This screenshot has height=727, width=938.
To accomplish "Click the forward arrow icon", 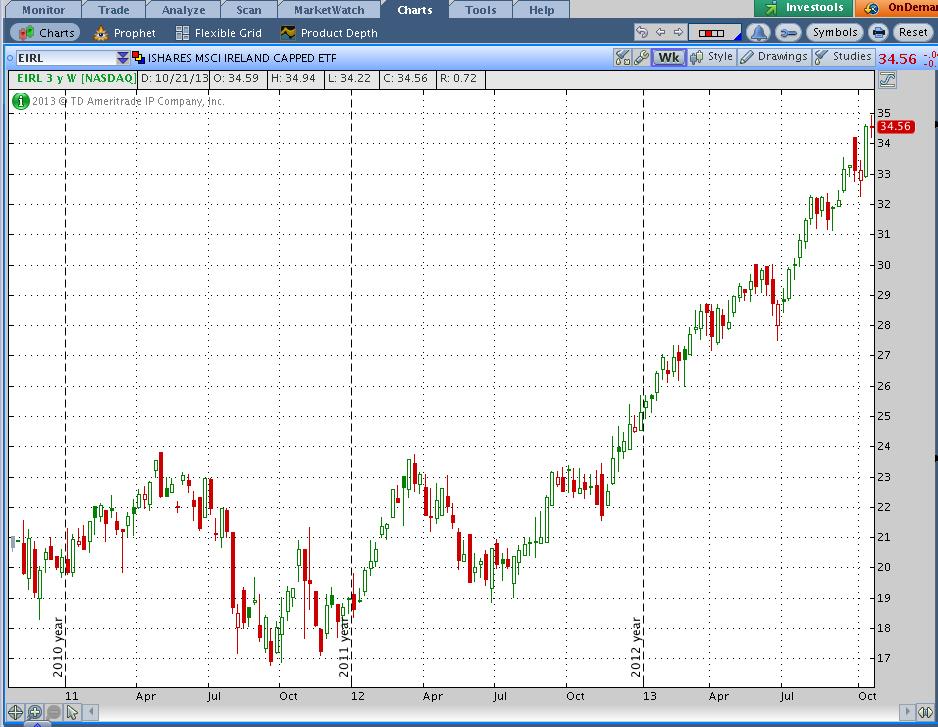I will pyautogui.click(x=678, y=32).
